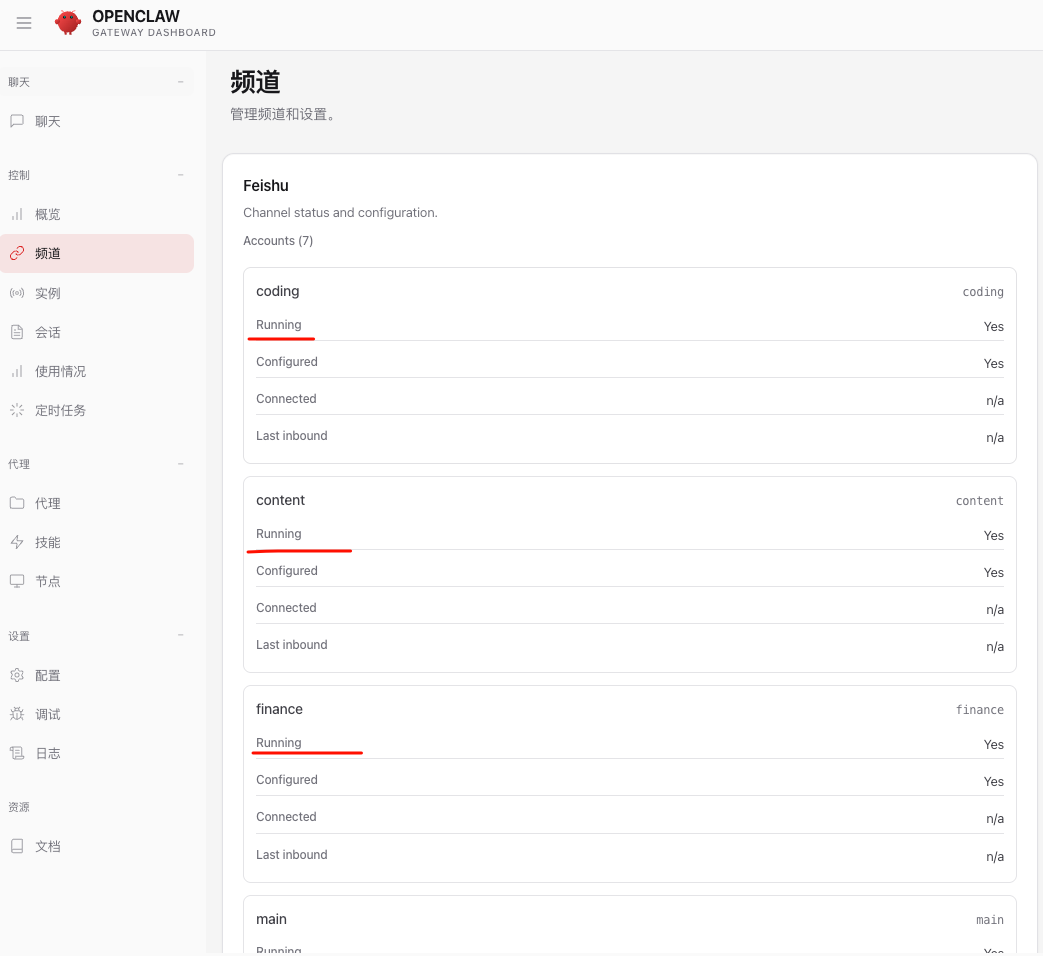Click the OpenClaw red mascot logo

tap(68, 23)
